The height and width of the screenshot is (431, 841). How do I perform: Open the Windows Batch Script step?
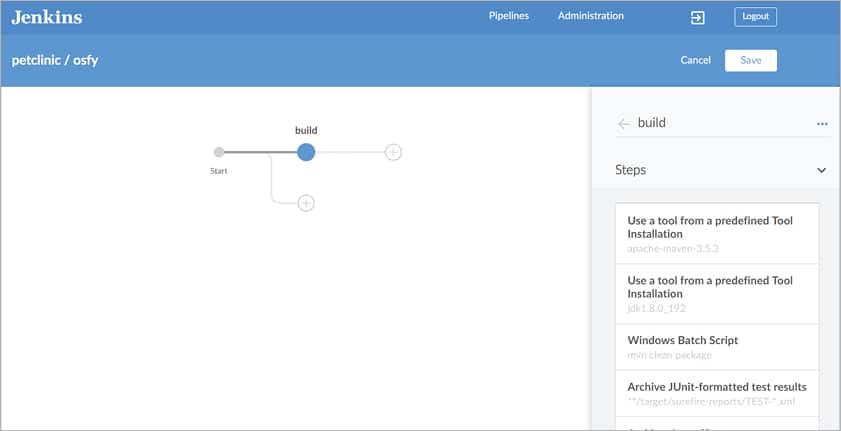pos(717,346)
